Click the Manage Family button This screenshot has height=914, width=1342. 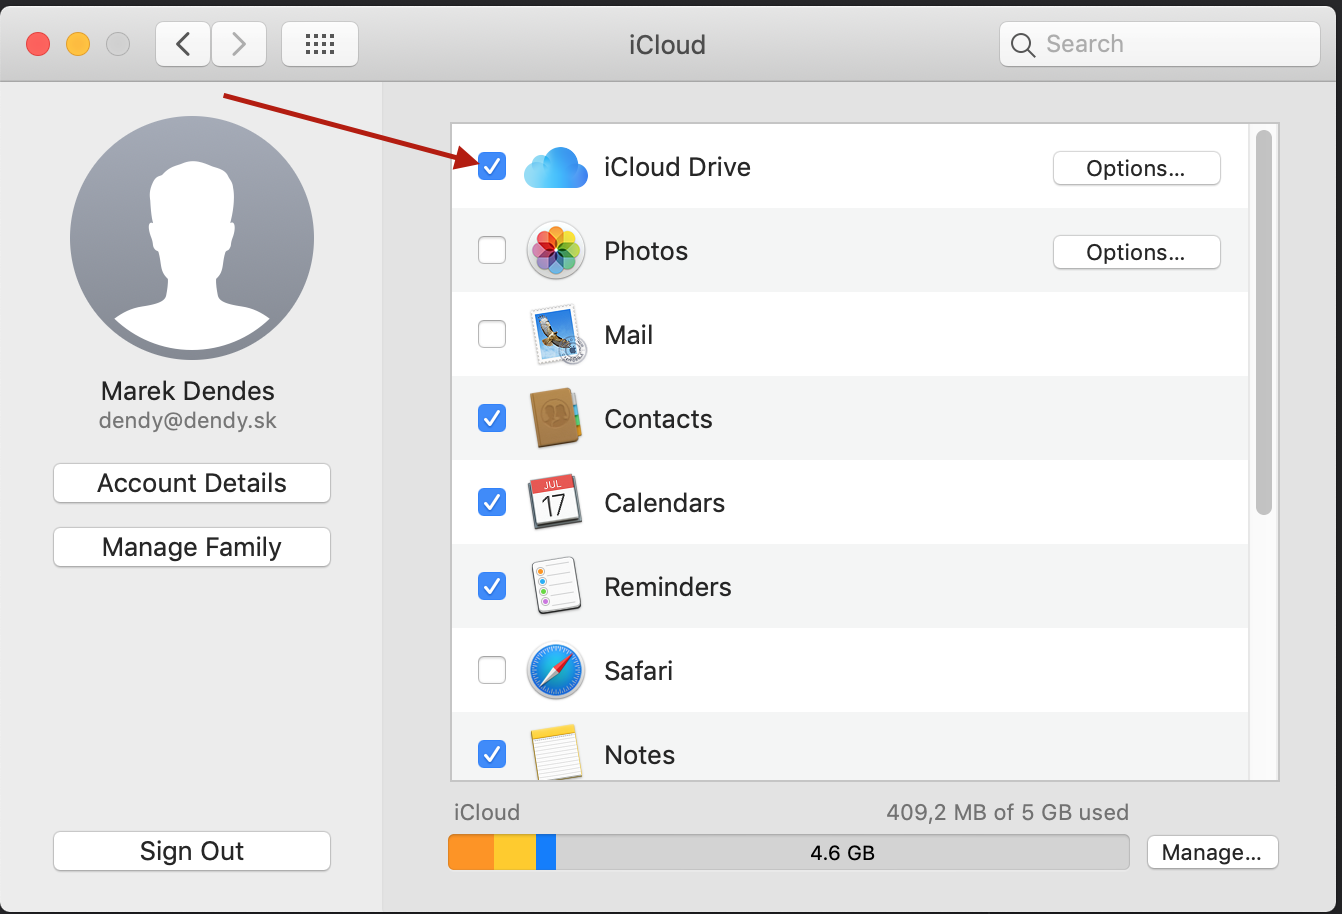click(192, 547)
